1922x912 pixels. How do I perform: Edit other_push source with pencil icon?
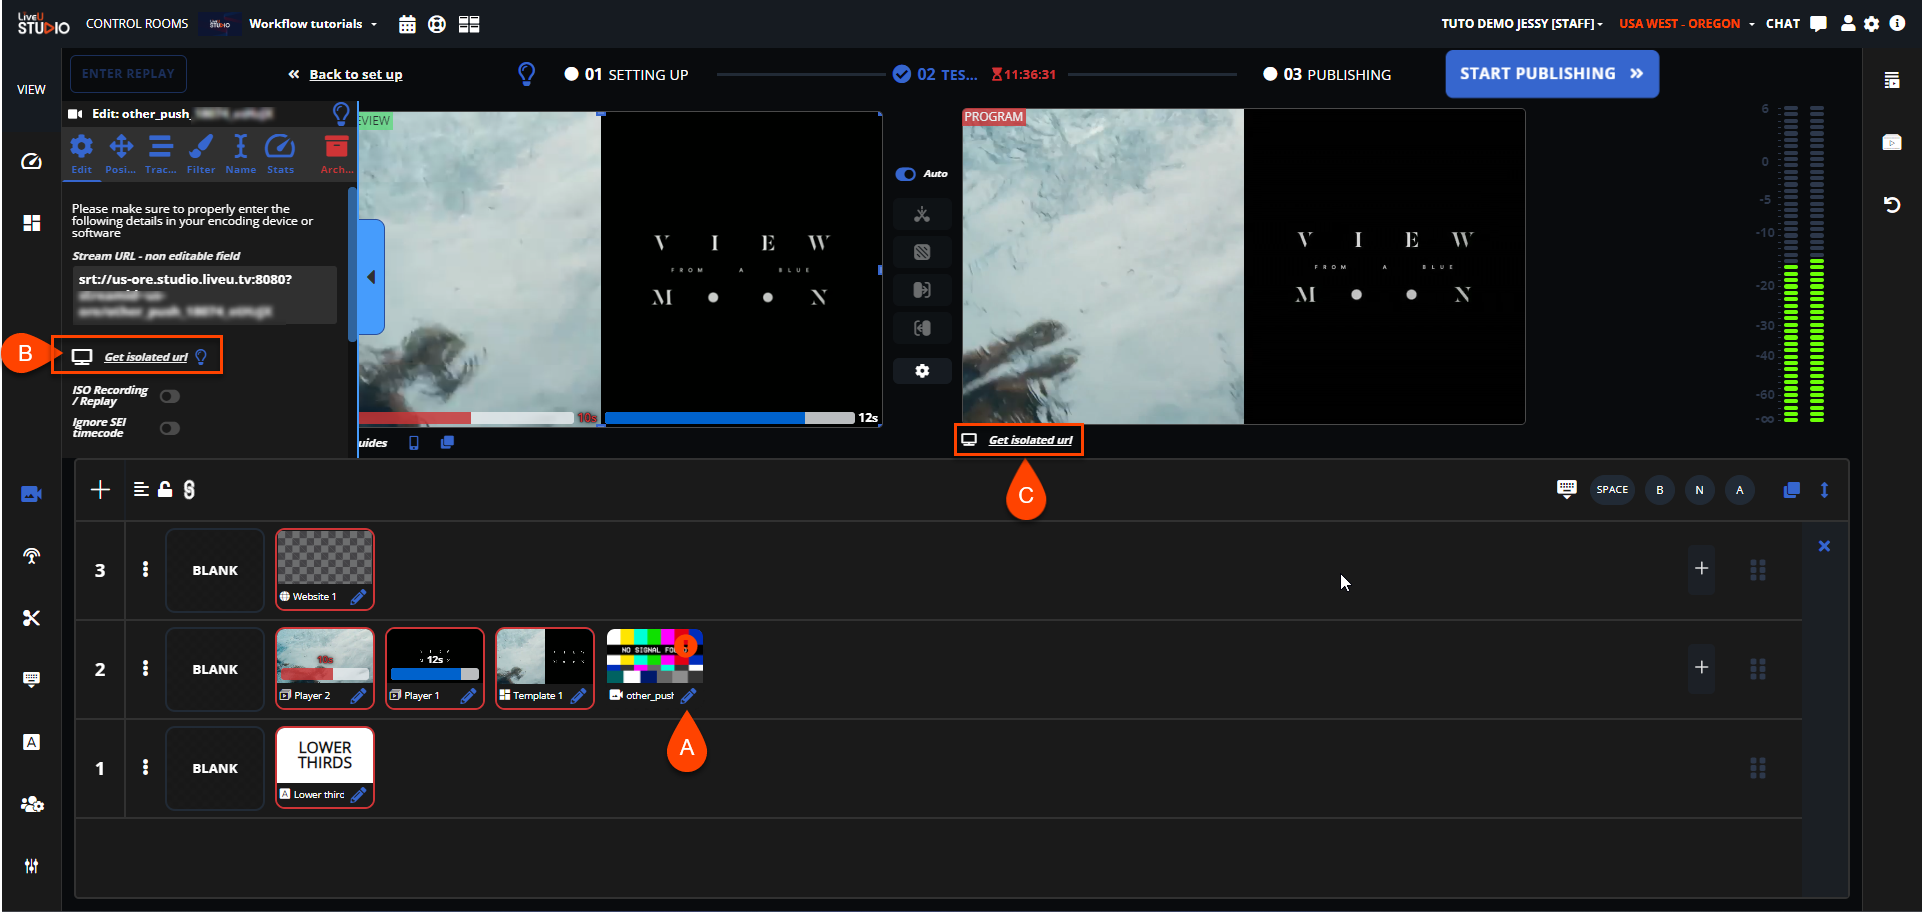pyautogui.click(x=688, y=696)
